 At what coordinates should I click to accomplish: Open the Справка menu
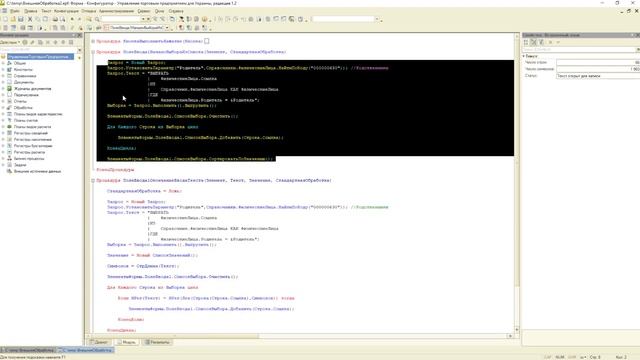176,11
